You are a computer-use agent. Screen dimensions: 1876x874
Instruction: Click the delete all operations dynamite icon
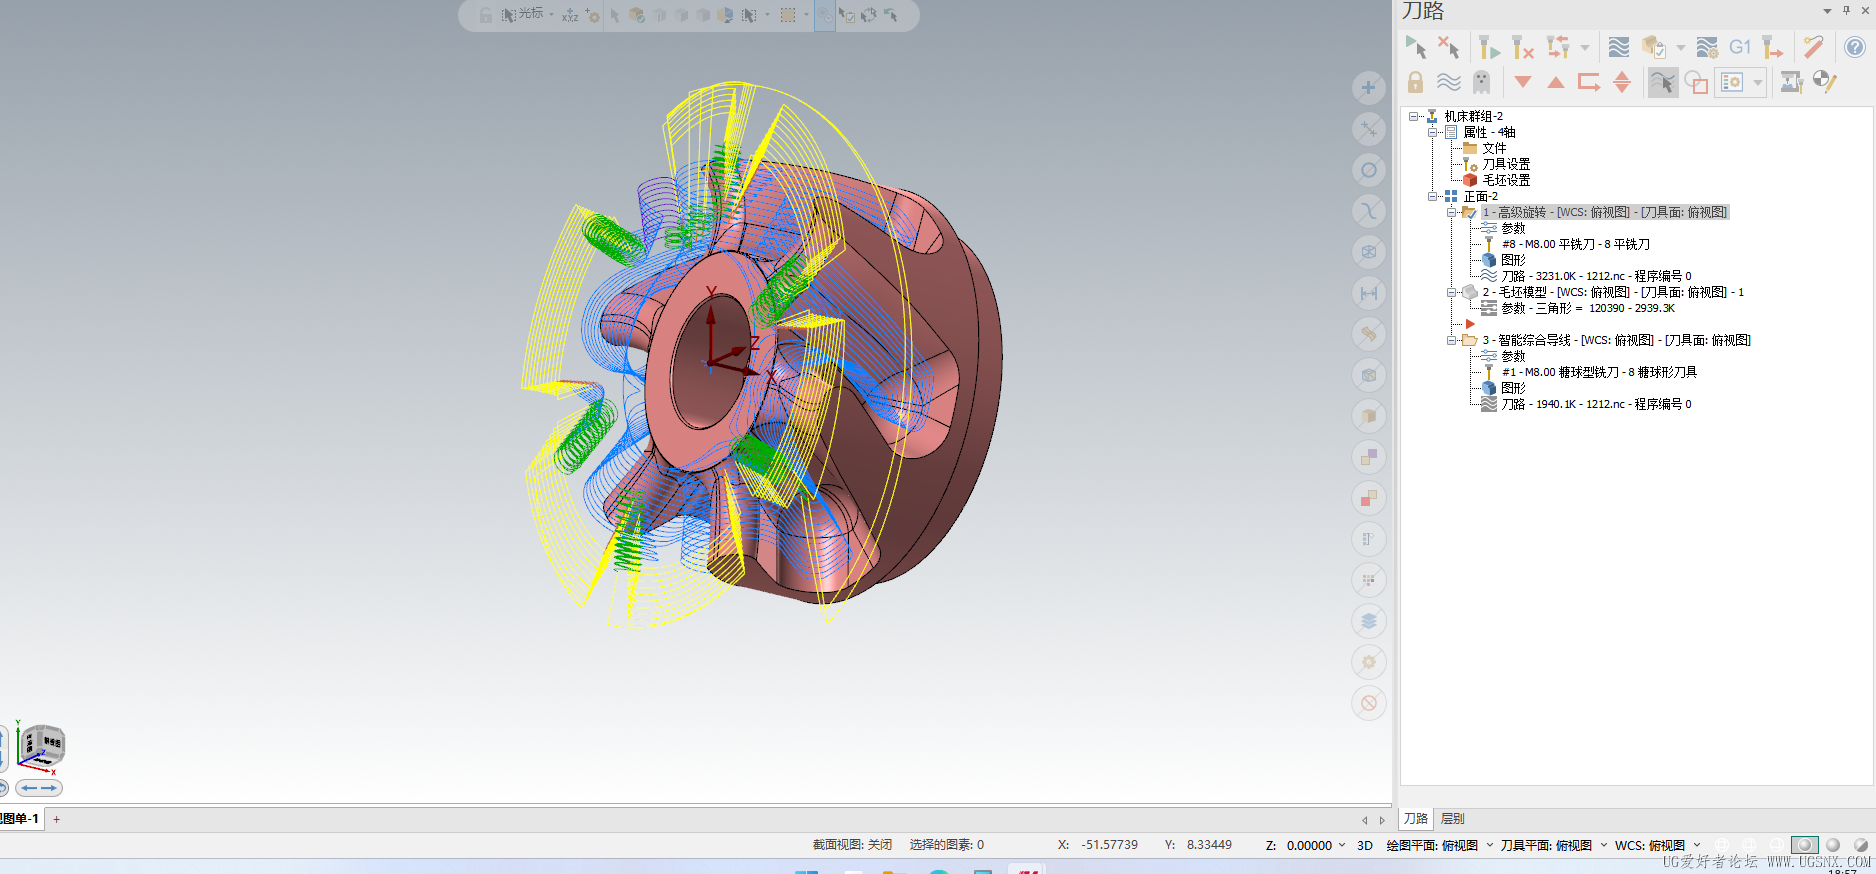1813,47
